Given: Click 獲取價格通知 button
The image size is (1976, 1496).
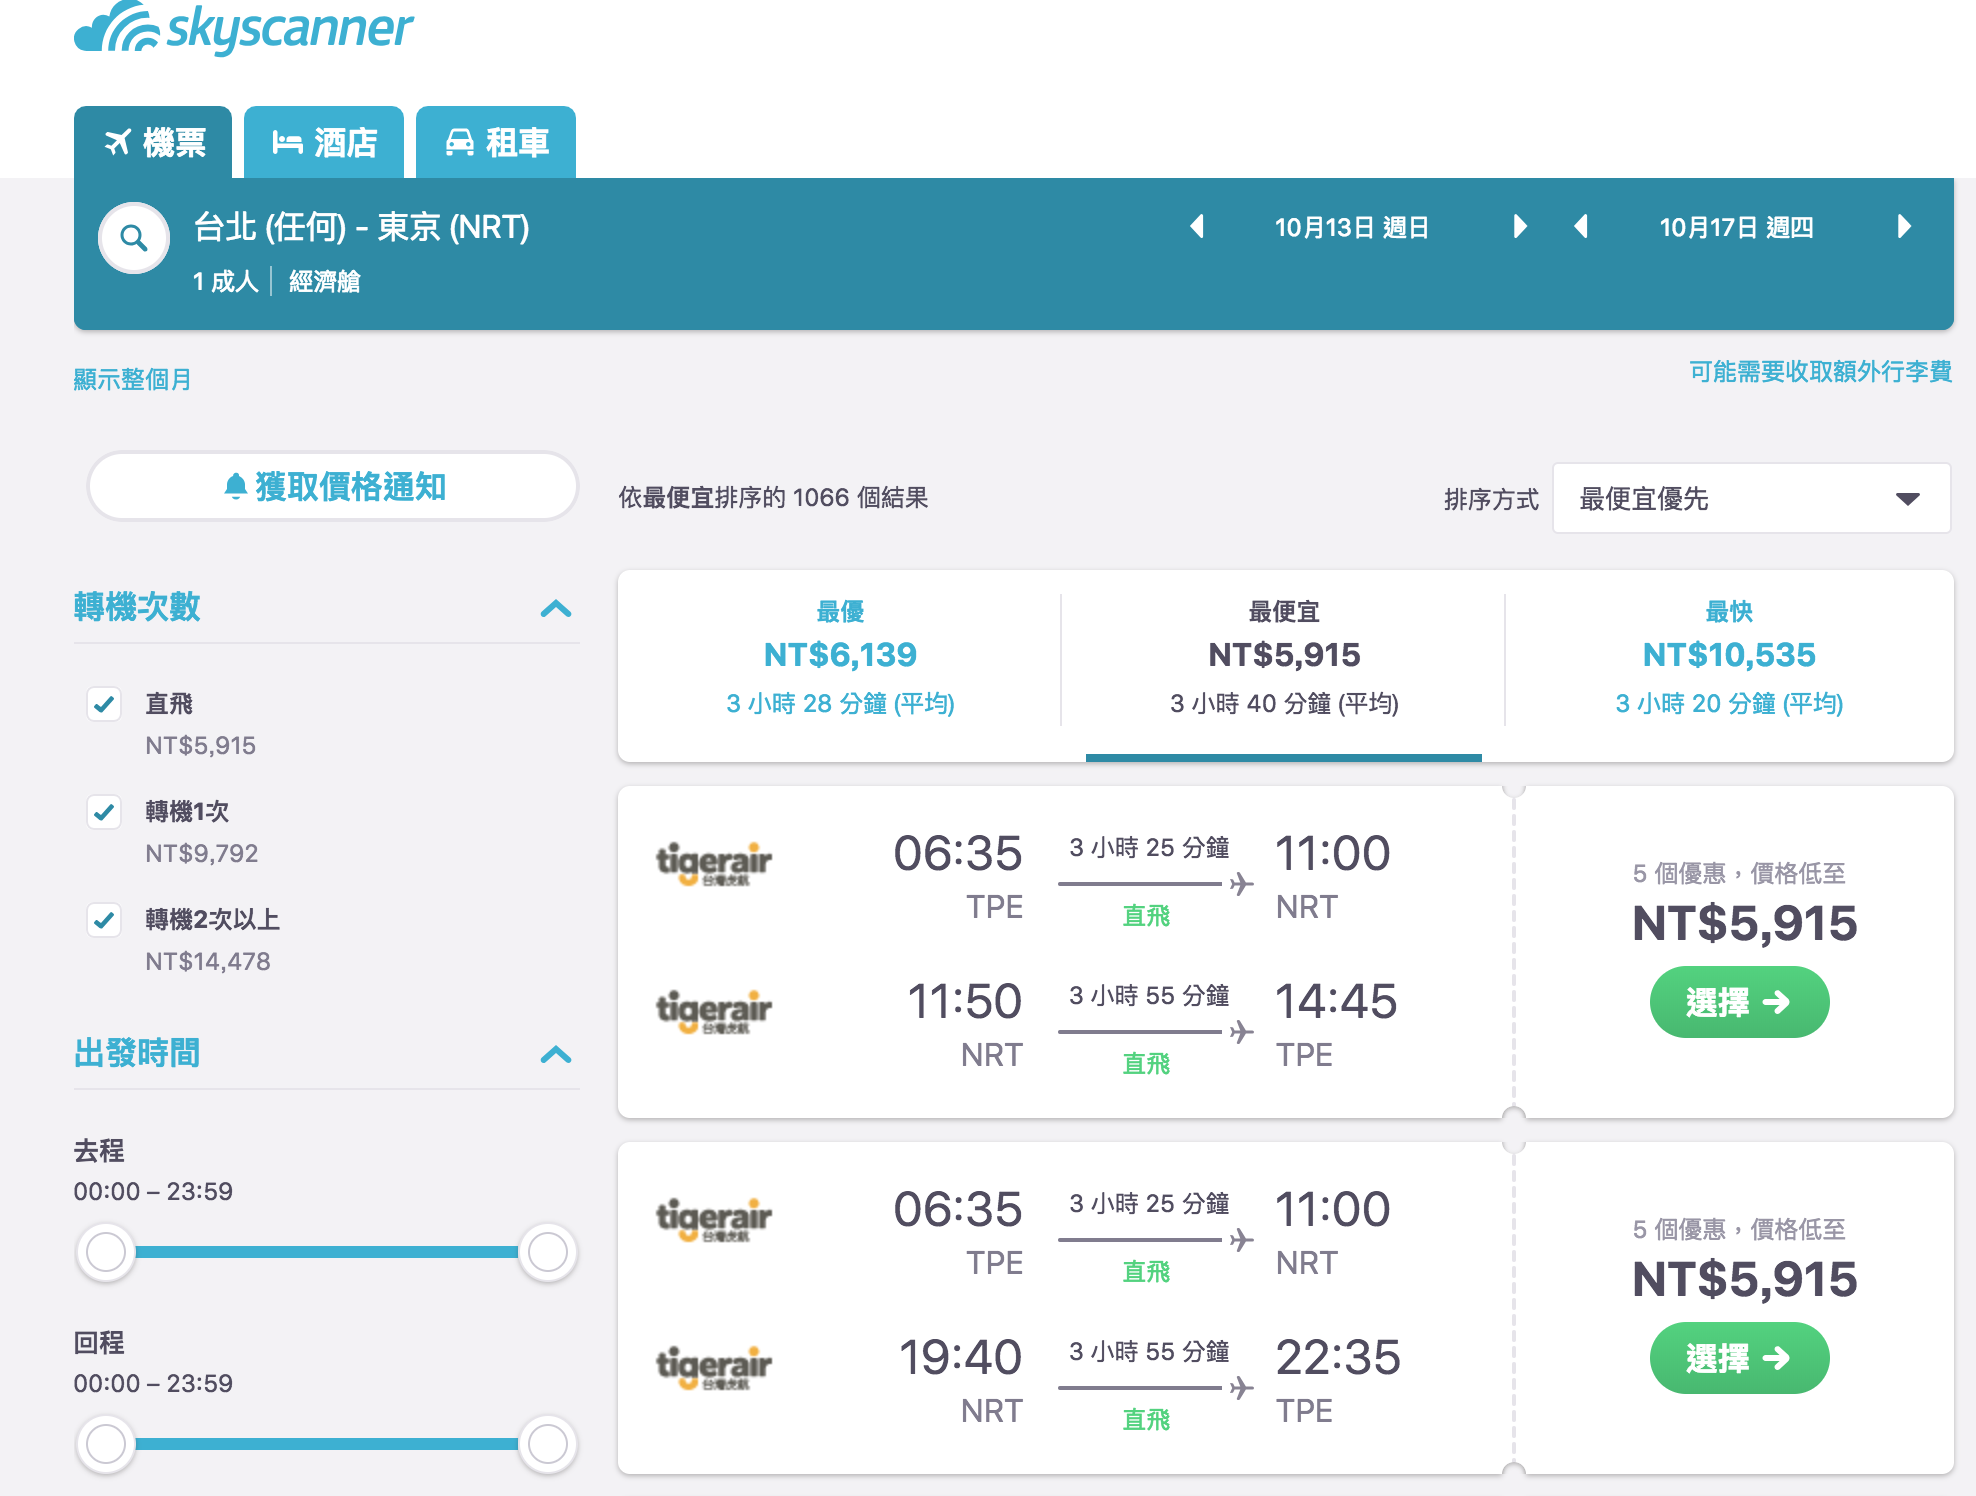Looking at the screenshot, I should coord(333,487).
